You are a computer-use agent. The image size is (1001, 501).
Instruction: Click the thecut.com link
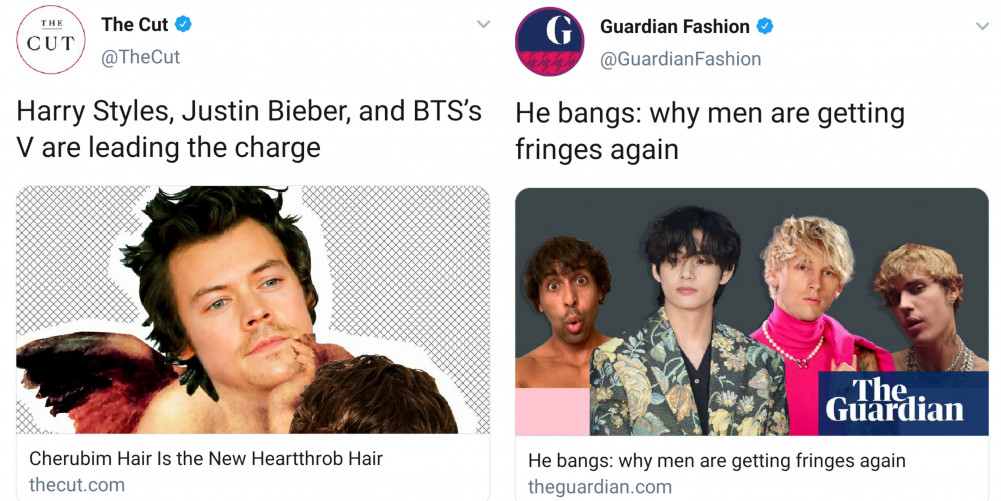[x=77, y=484]
